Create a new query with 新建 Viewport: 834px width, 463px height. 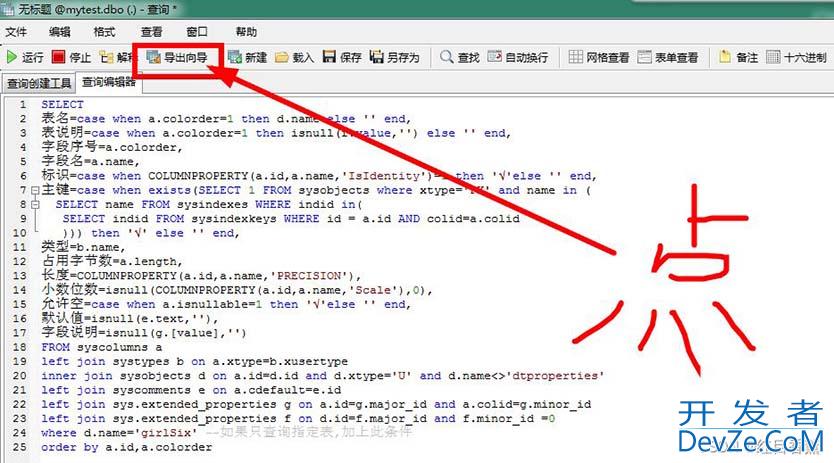[x=247, y=57]
